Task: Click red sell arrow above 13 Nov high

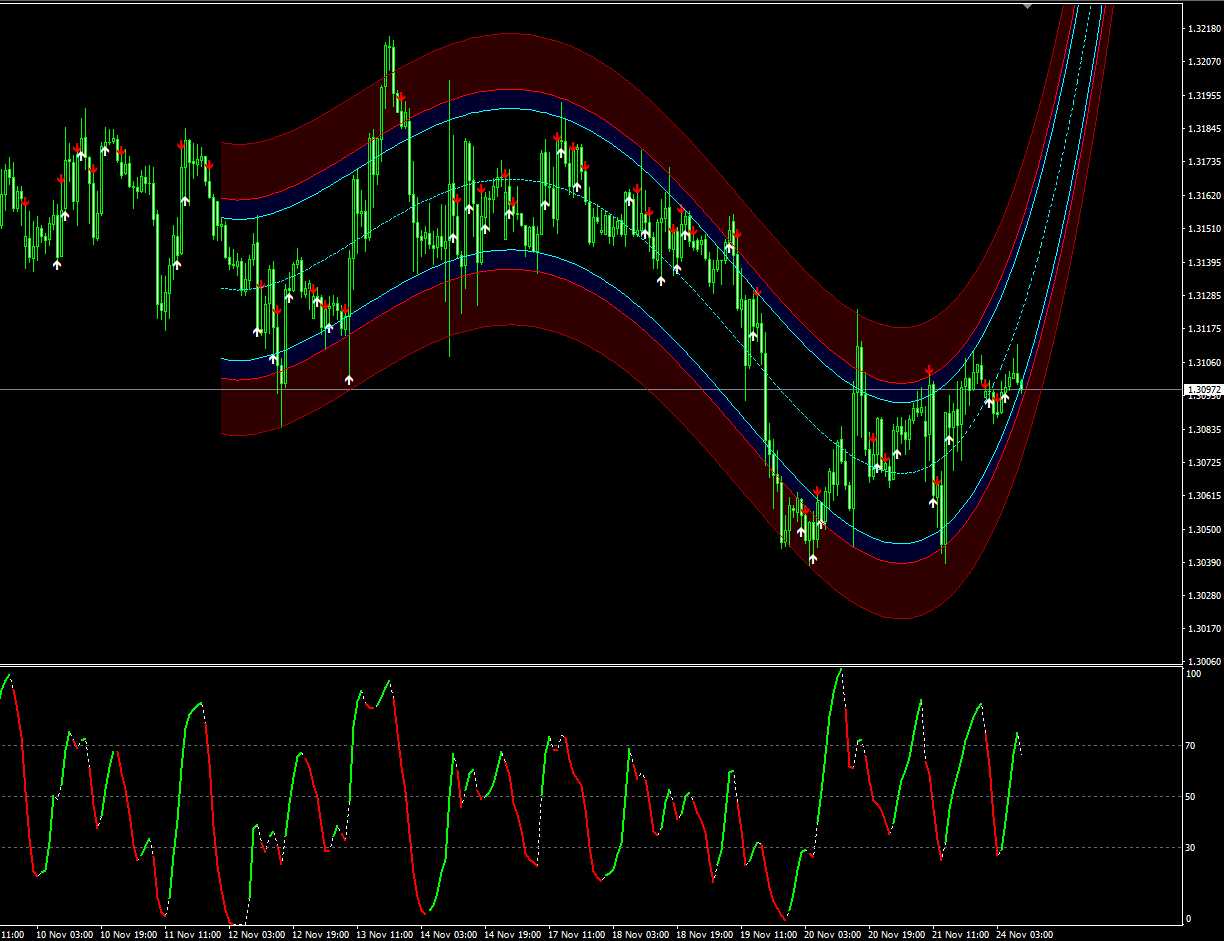Action: (x=400, y=97)
